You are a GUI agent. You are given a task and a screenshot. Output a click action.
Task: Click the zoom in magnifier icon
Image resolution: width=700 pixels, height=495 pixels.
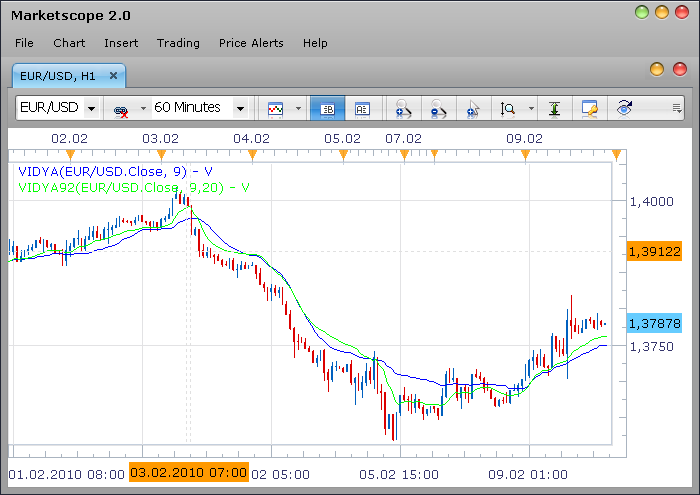404,108
